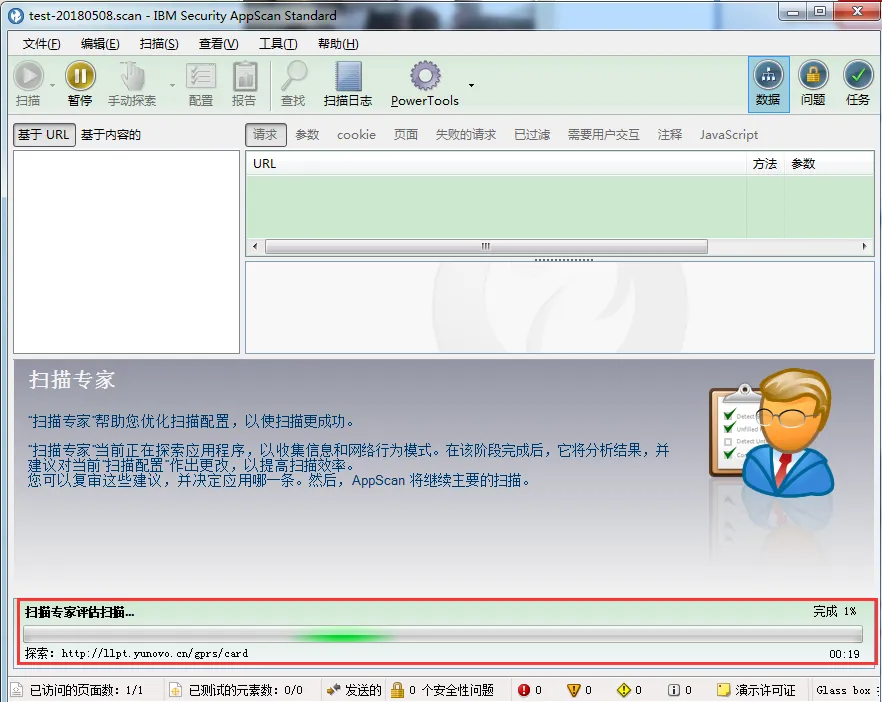Click the 已测试的元素数 icon in status bar
The height and width of the screenshot is (702, 882).
coord(176,690)
